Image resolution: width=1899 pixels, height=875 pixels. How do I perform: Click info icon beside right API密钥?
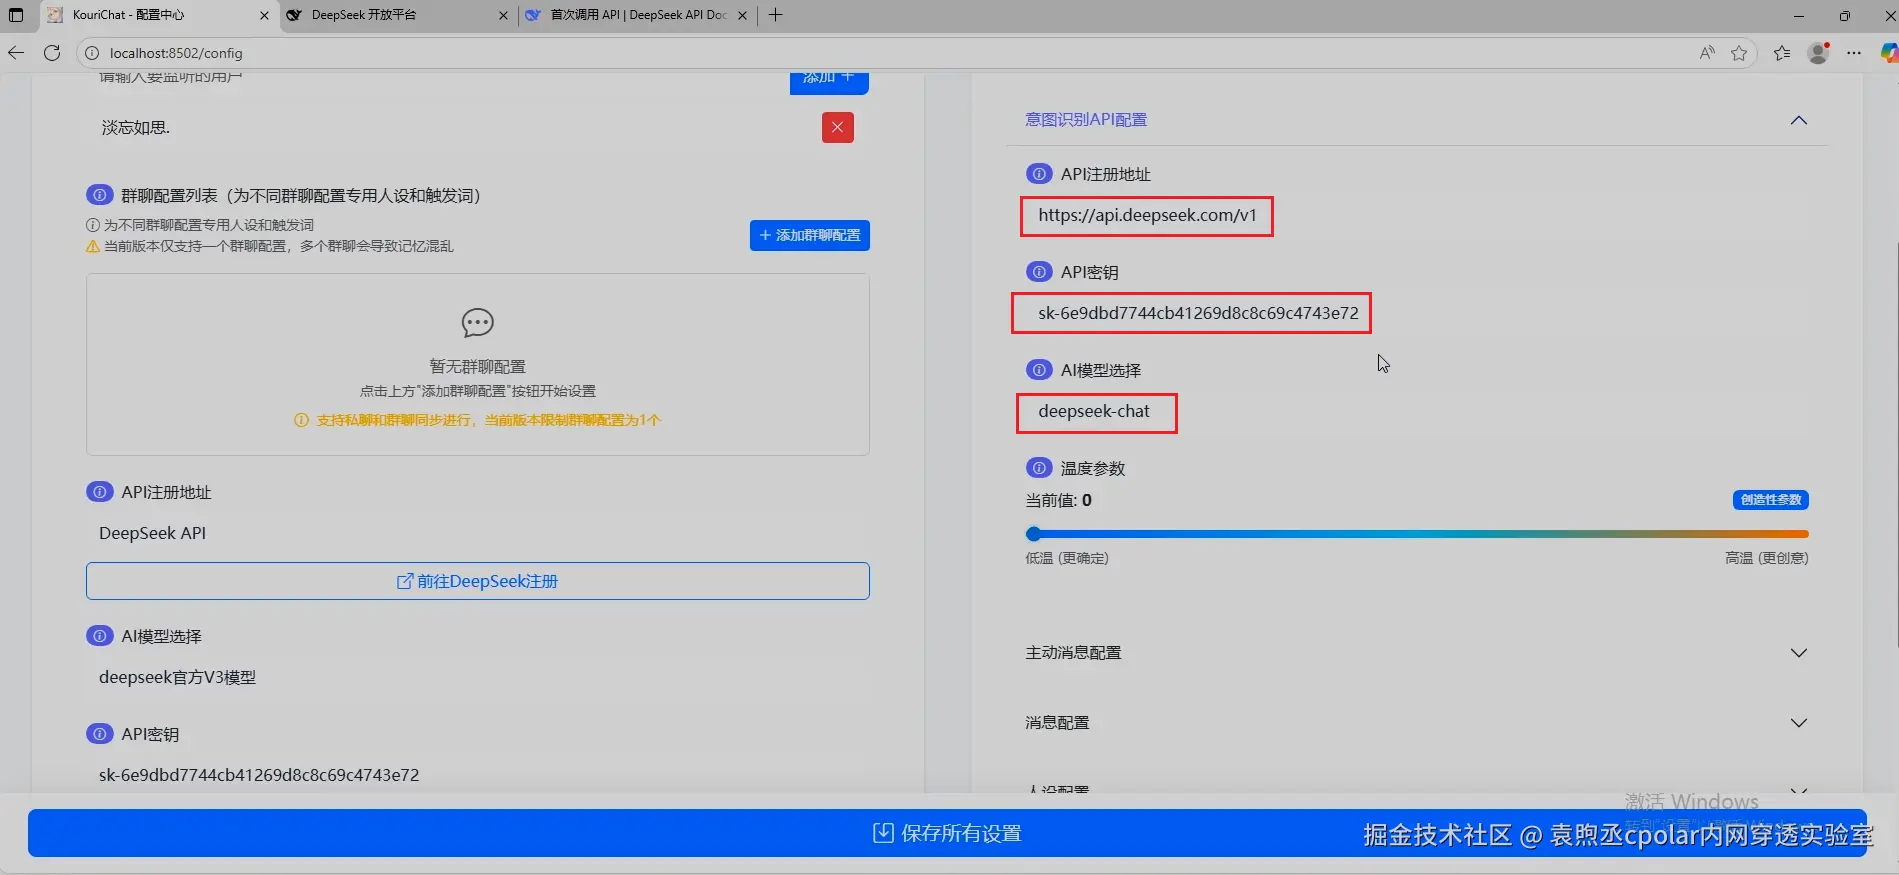tap(1039, 272)
